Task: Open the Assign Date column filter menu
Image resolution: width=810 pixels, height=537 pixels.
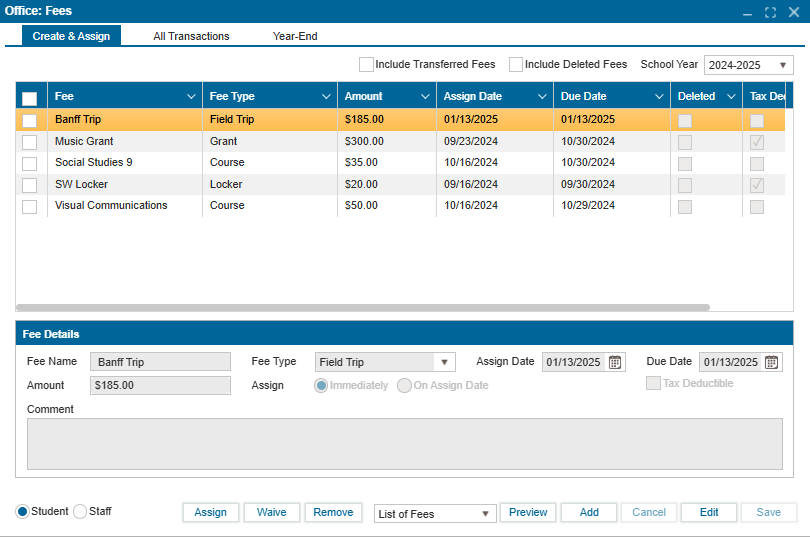Action: pos(541,97)
